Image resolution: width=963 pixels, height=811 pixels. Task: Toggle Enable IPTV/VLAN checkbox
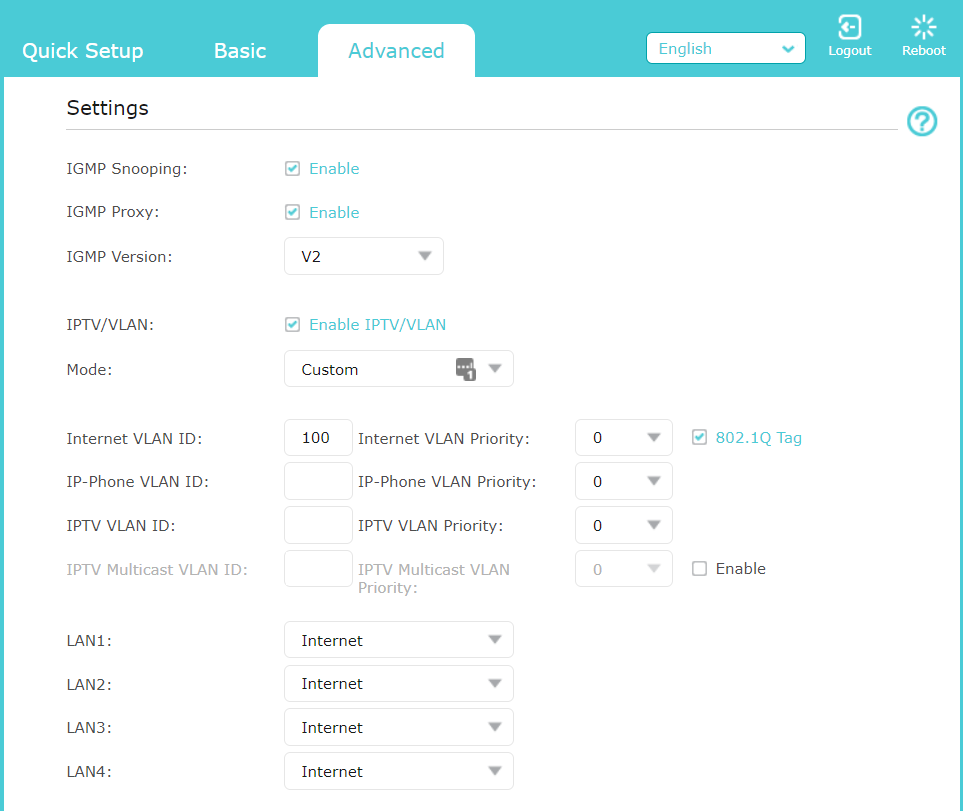click(x=292, y=325)
